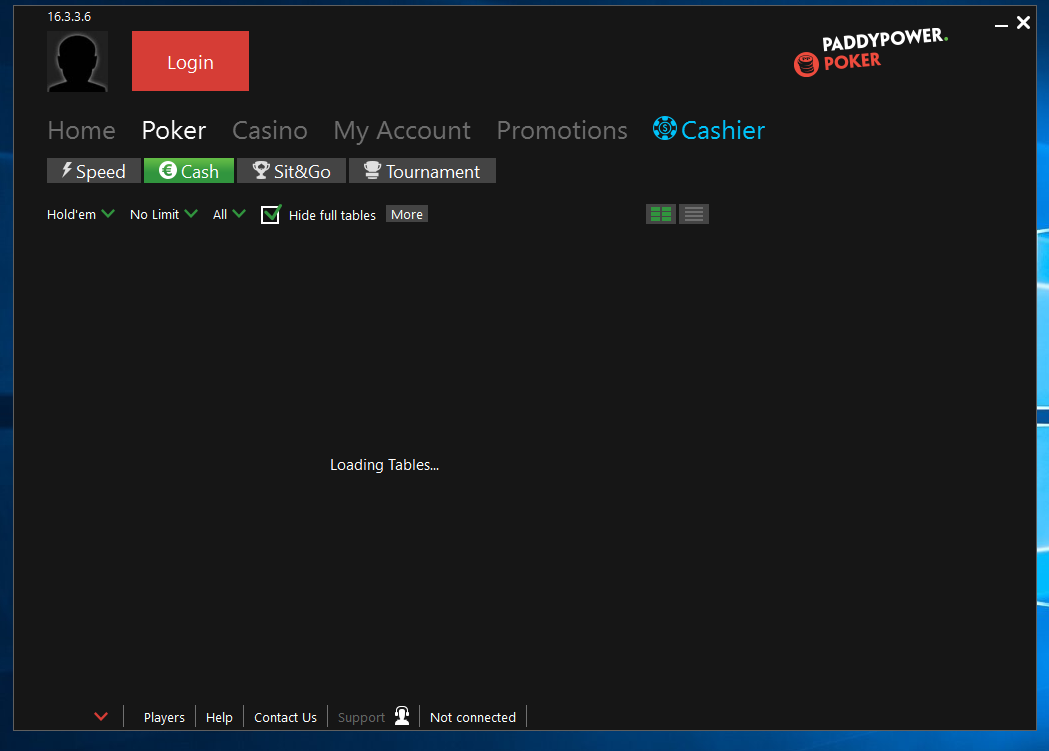Close the poker client window
This screenshot has height=751, width=1049.
click(1024, 23)
